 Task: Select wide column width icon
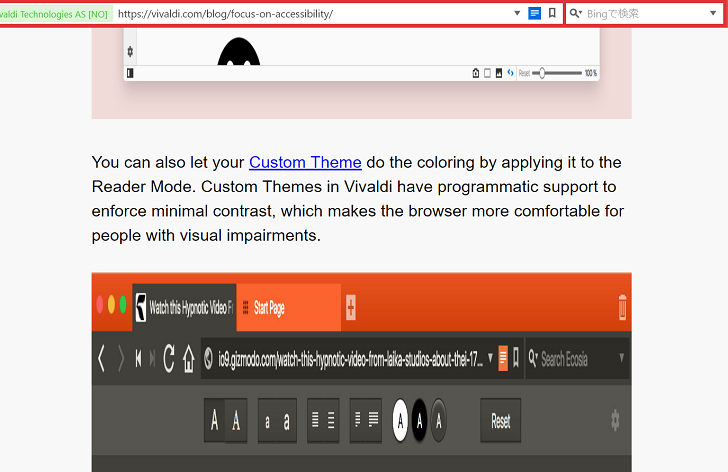point(374,420)
